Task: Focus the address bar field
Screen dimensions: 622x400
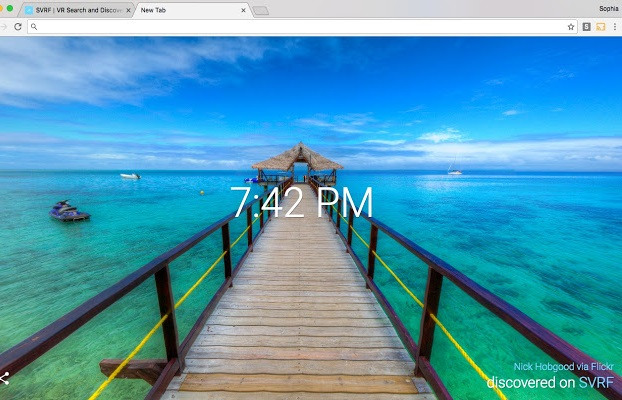Action: [301, 27]
